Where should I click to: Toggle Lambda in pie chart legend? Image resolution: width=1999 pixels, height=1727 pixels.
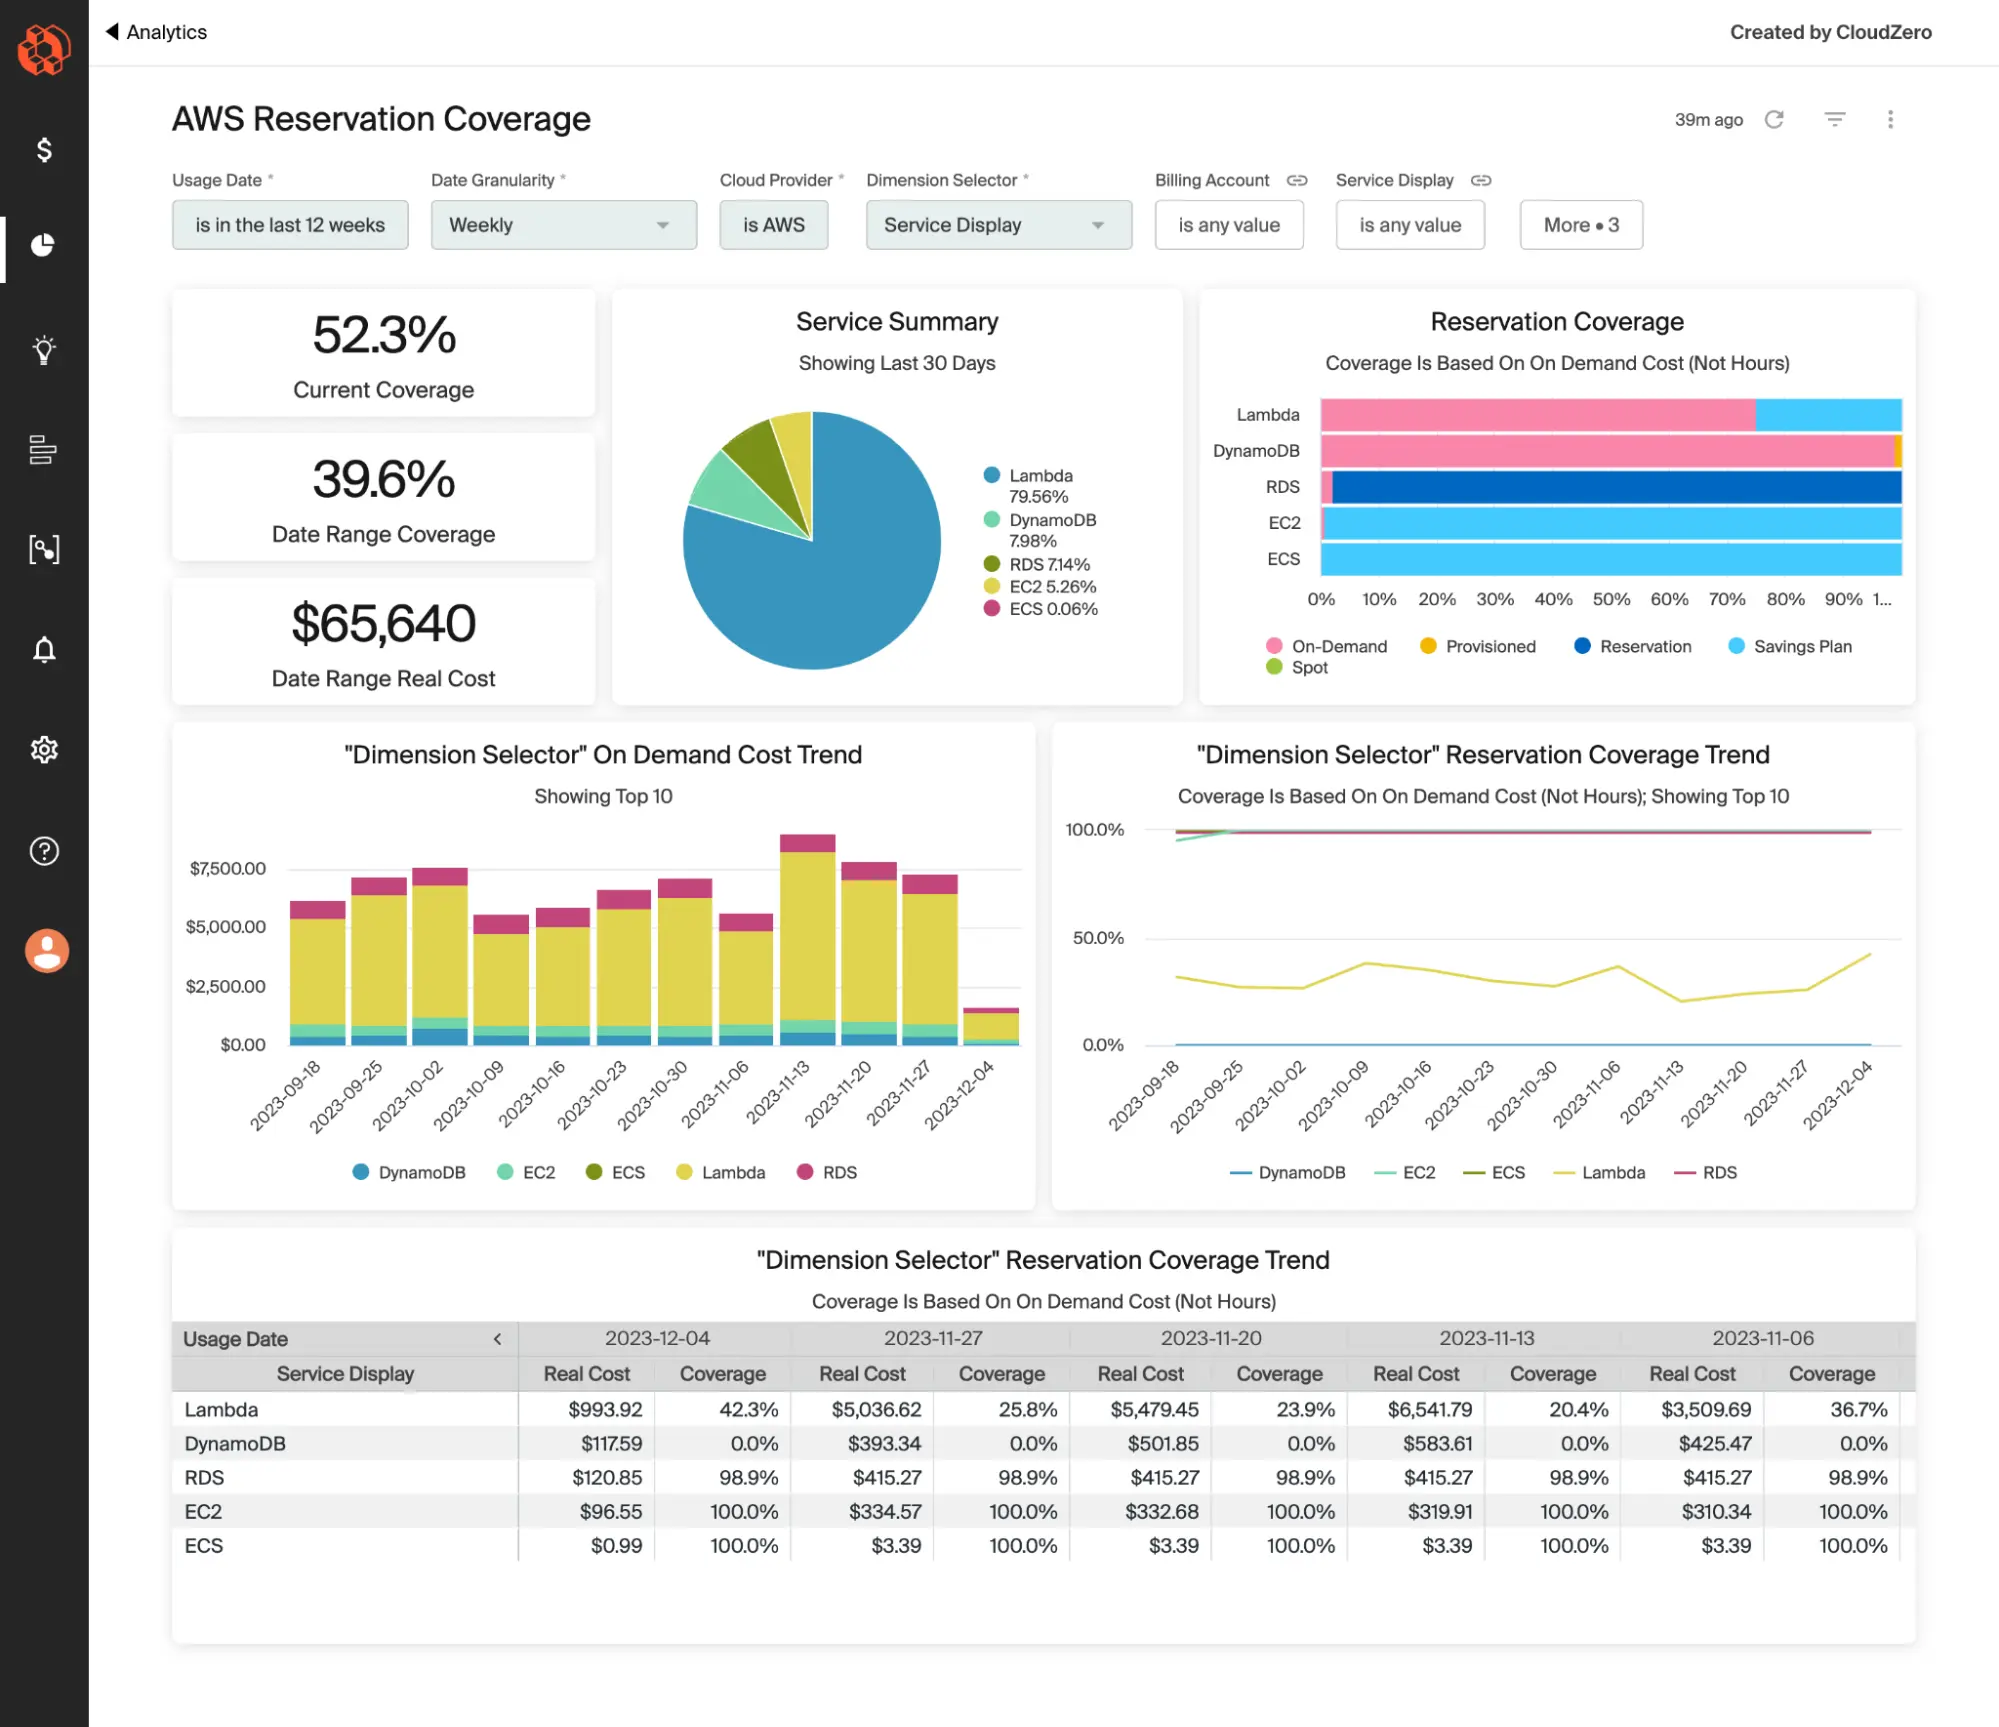click(1029, 486)
